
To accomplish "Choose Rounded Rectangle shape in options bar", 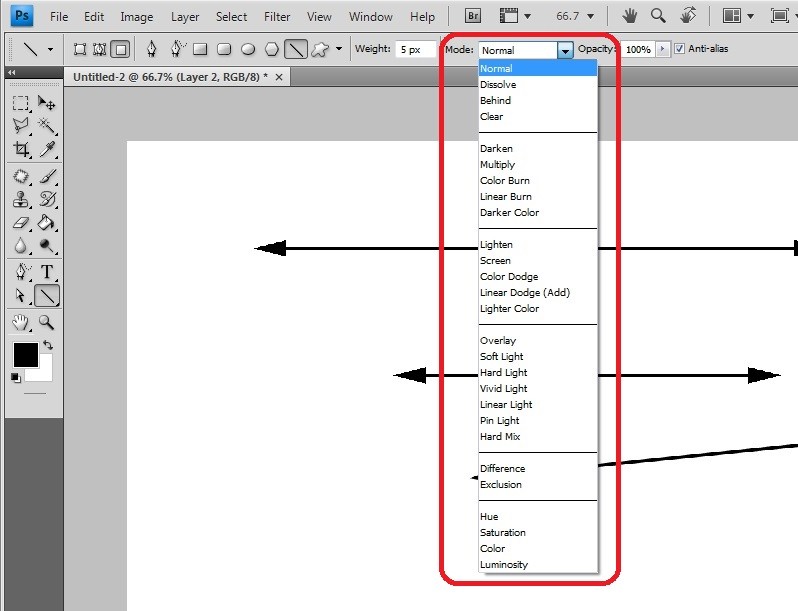I will [224, 49].
